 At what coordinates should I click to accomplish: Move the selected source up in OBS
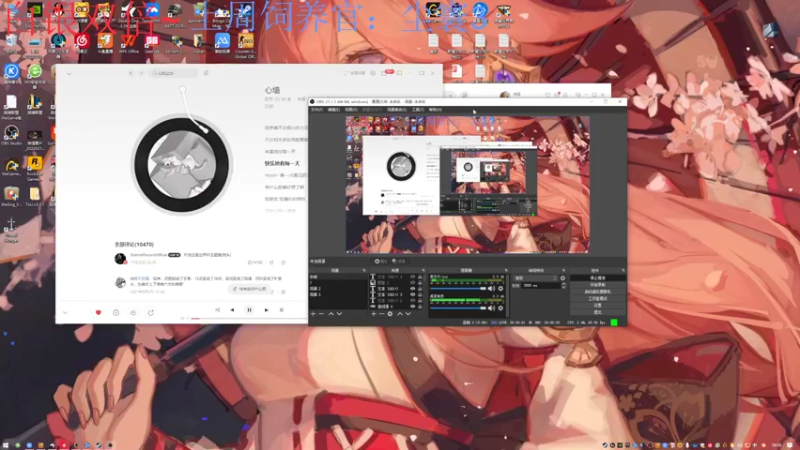tap(400, 314)
